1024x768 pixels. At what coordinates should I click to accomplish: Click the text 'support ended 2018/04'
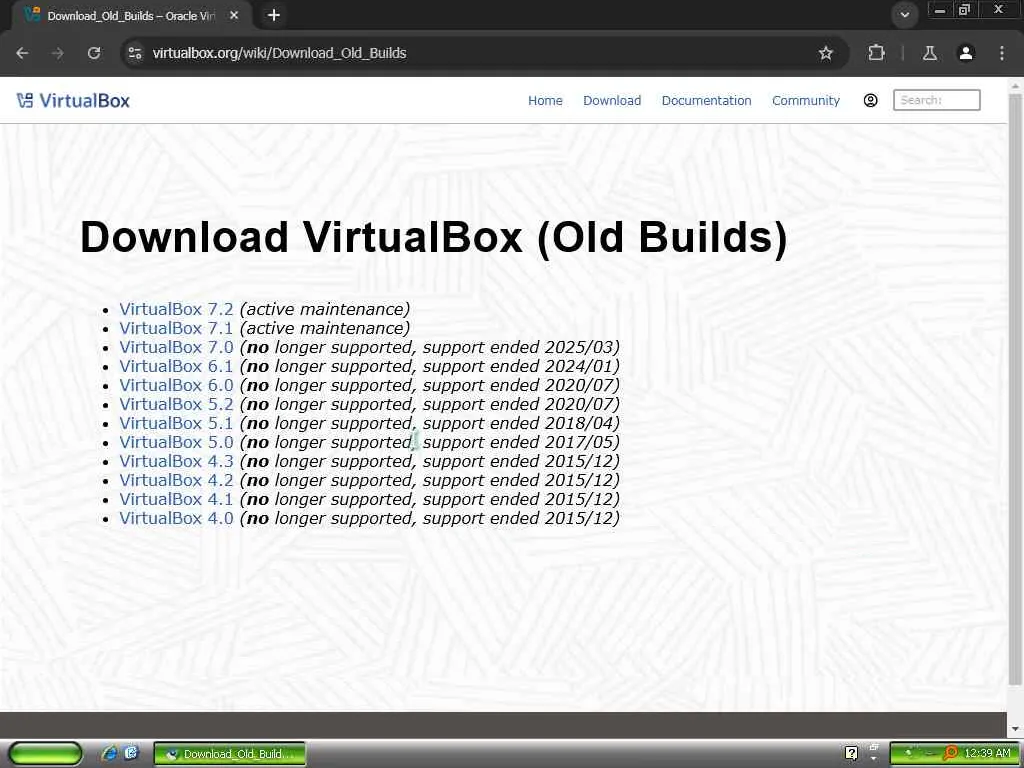click(519, 423)
